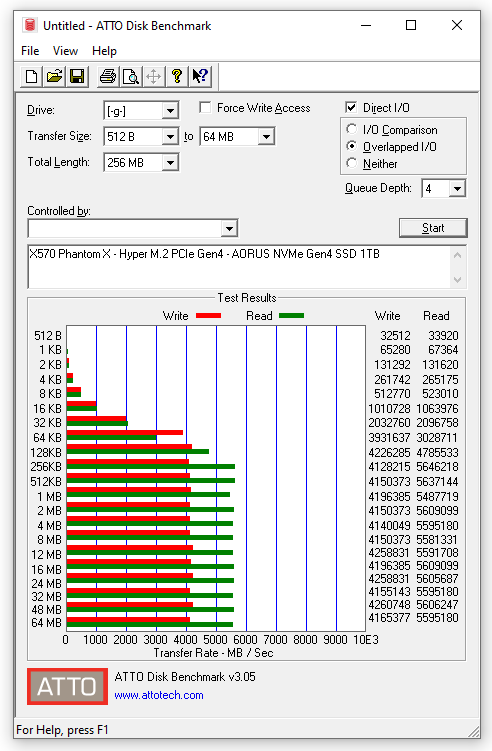Uncheck the Direct I/O checkbox
This screenshot has height=751, width=492.
point(351,107)
